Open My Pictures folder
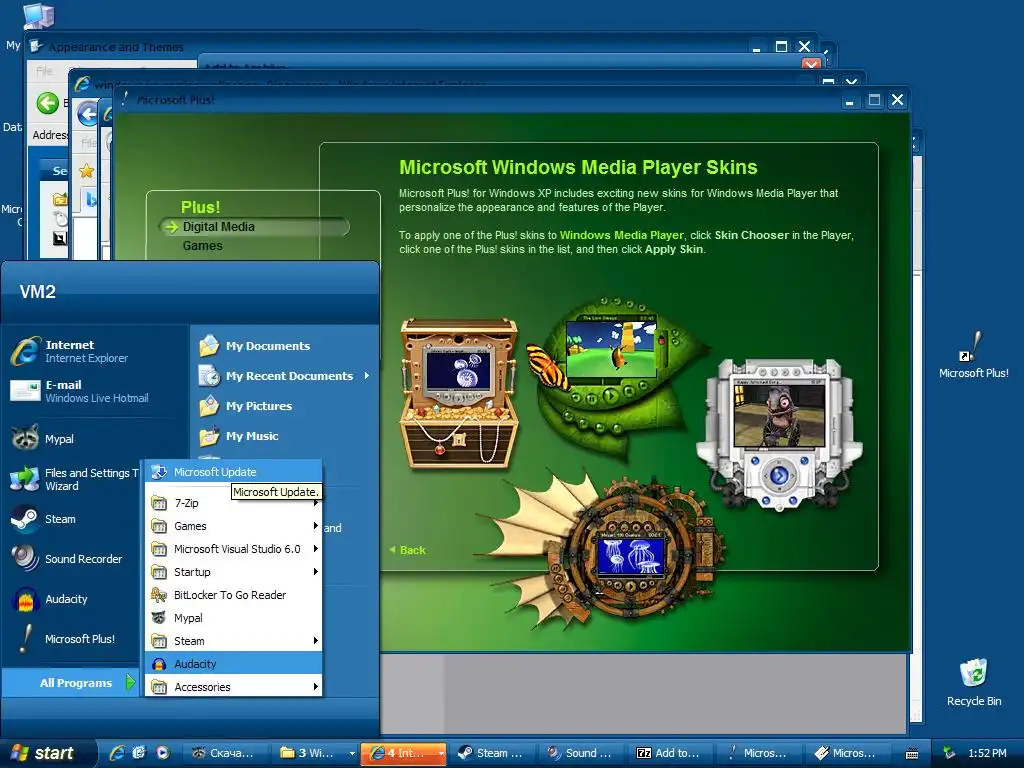1024x768 pixels. [x=246, y=406]
